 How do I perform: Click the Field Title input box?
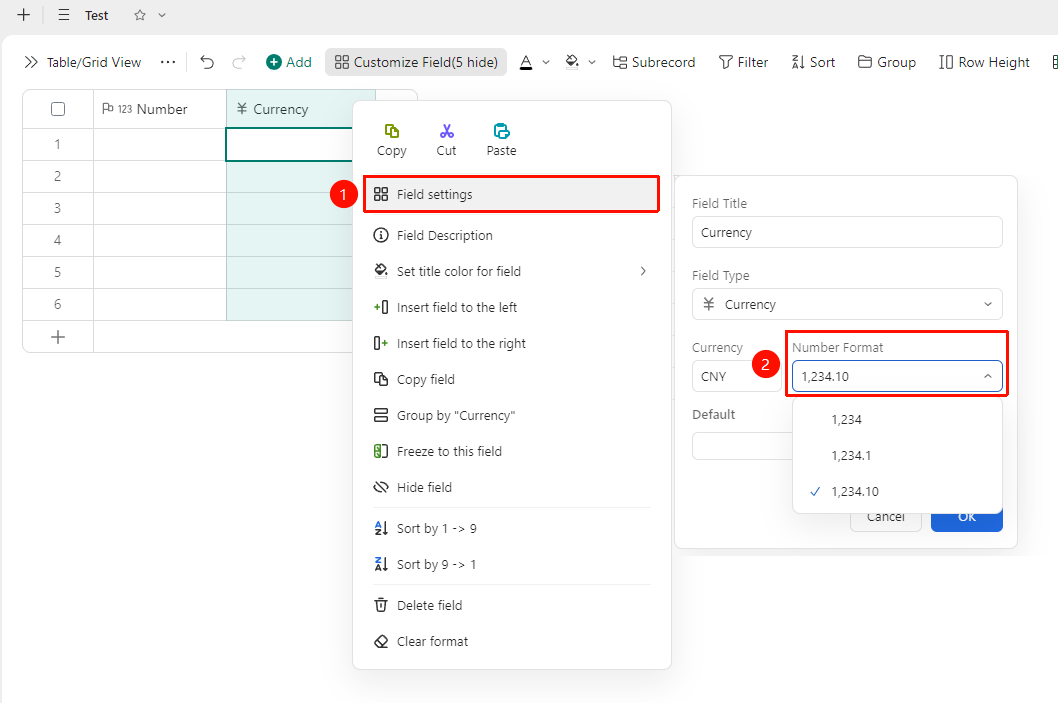[847, 232]
